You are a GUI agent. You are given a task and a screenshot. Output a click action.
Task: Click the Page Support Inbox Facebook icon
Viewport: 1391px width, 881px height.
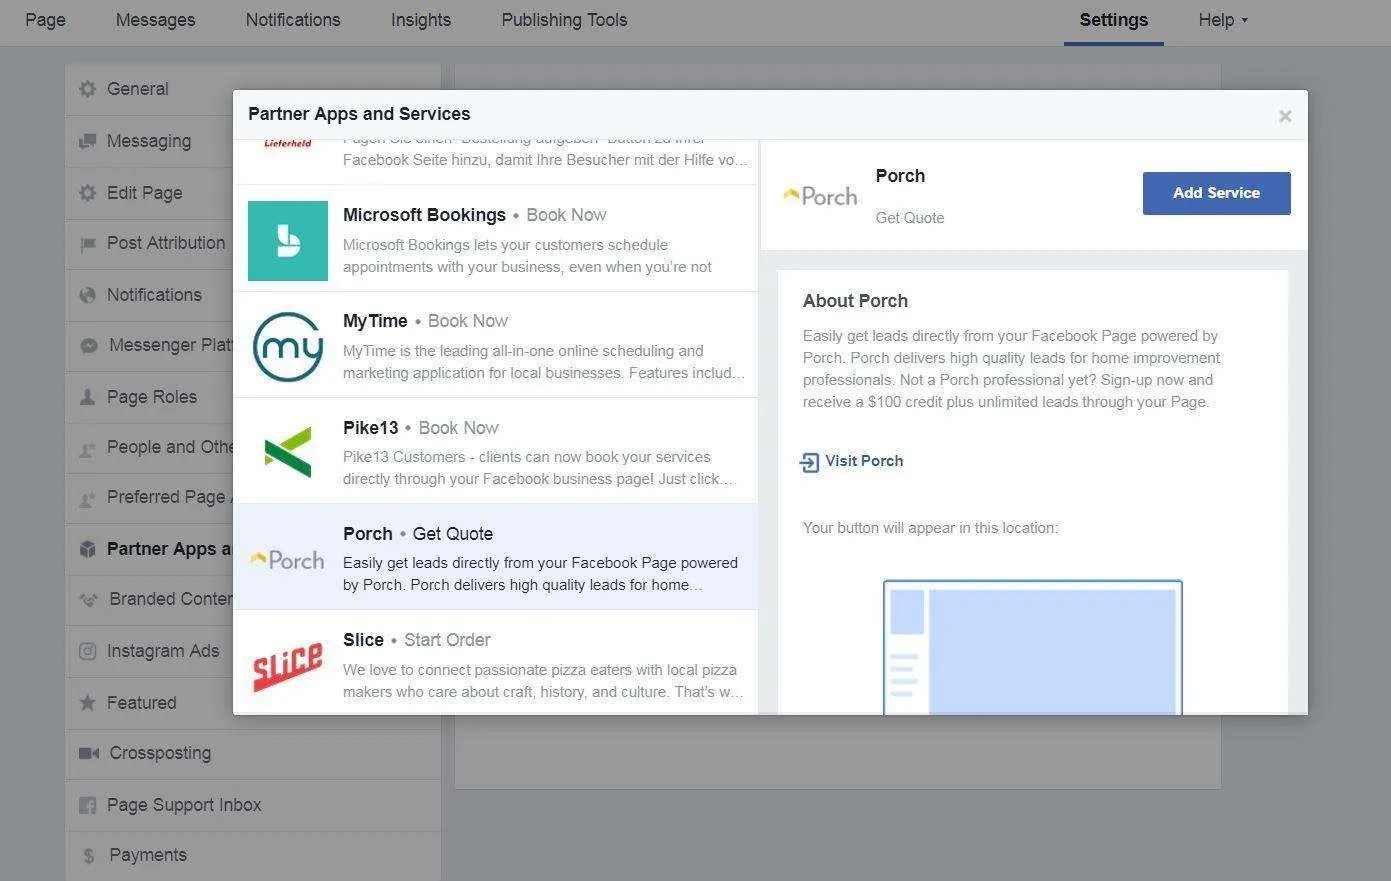point(88,805)
